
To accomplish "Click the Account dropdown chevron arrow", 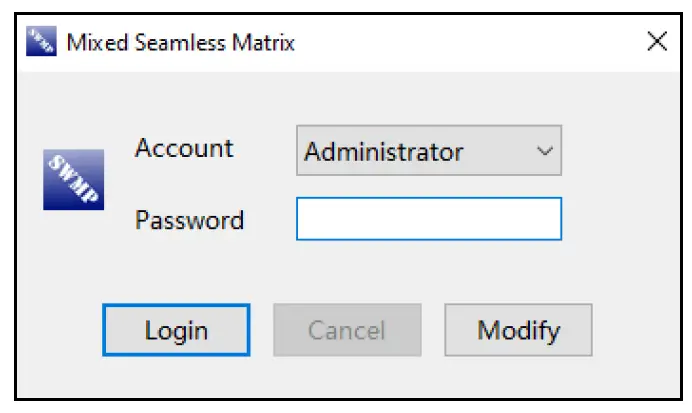I will click(545, 151).
